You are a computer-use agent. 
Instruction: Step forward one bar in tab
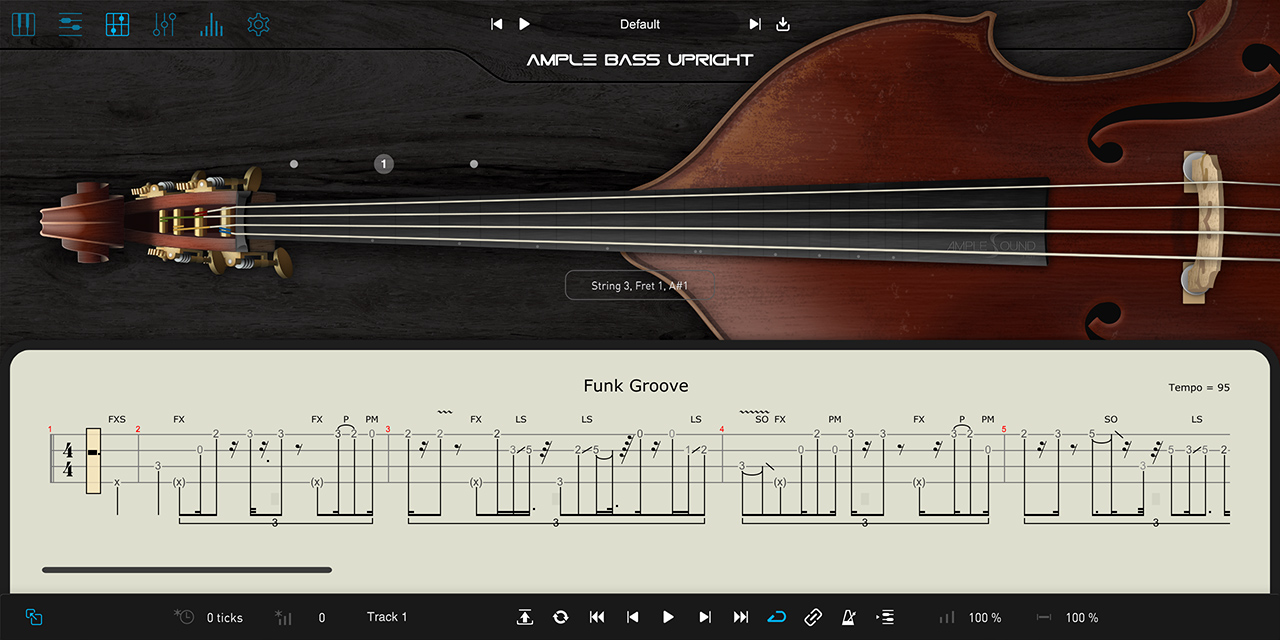705,617
